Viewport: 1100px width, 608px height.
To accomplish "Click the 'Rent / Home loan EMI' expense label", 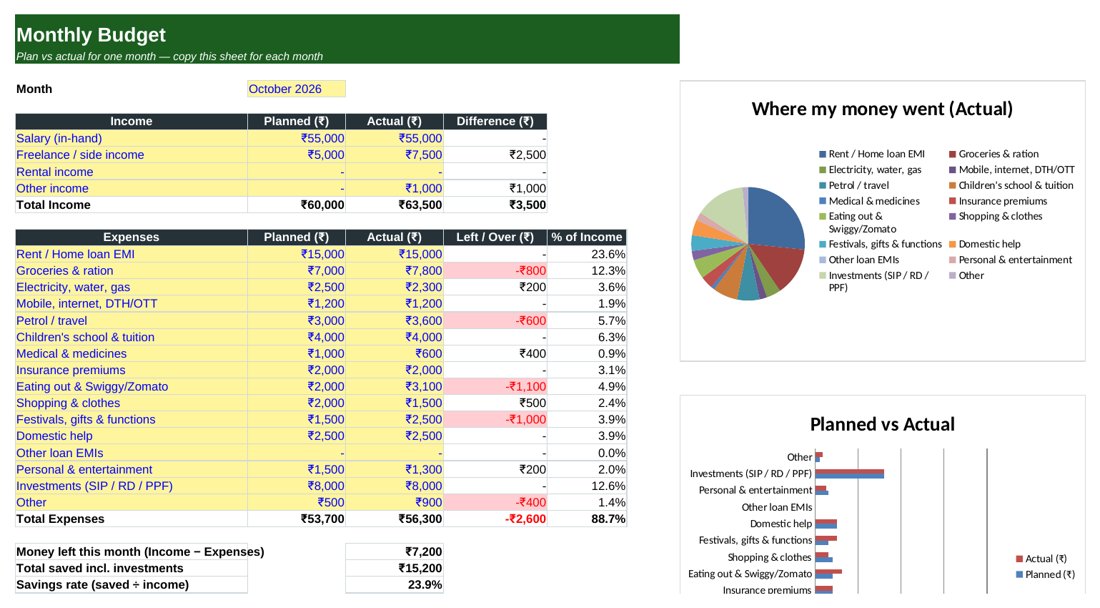I will [x=131, y=255].
